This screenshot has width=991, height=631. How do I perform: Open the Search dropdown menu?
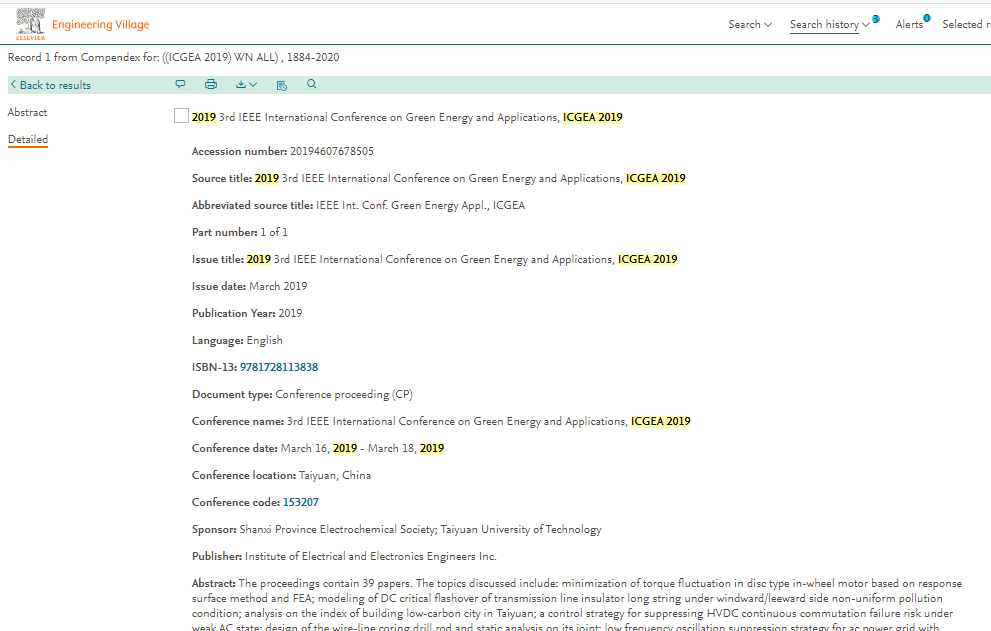coord(750,24)
